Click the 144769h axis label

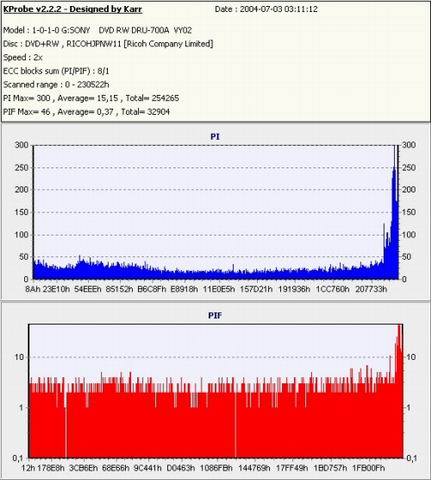[x=254, y=468]
